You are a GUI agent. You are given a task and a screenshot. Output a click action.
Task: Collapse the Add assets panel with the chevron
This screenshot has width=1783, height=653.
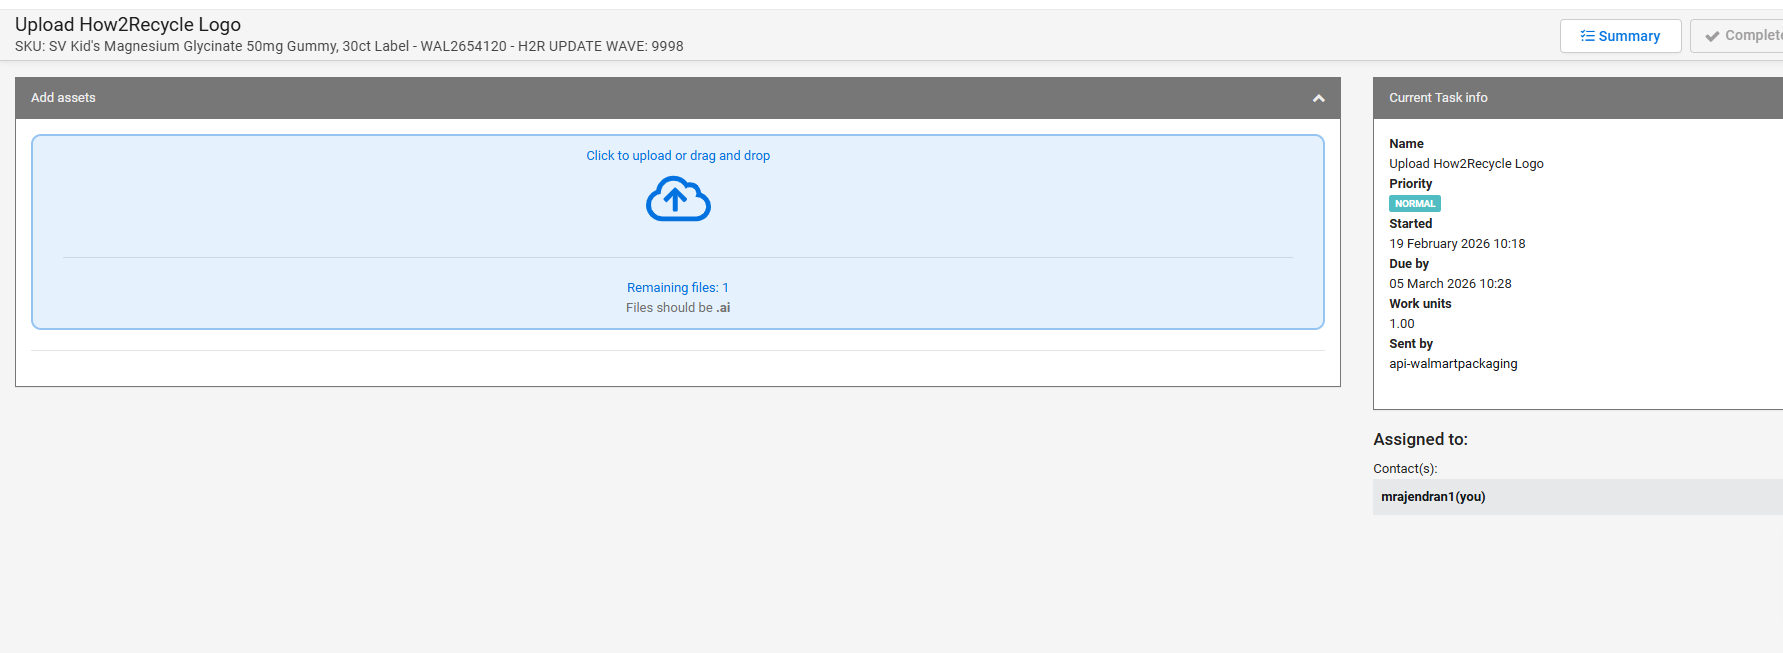[1318, 98]
